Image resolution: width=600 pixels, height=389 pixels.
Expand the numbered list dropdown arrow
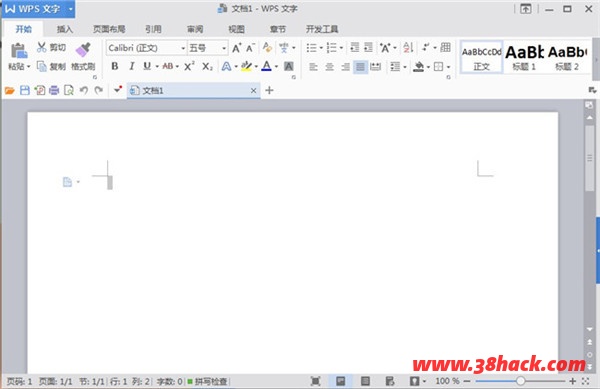click(x=341, y=48)
